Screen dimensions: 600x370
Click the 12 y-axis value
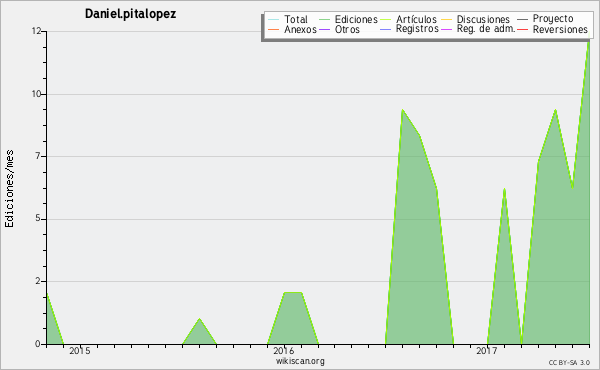pyautogui.click(x=36, y=31)
